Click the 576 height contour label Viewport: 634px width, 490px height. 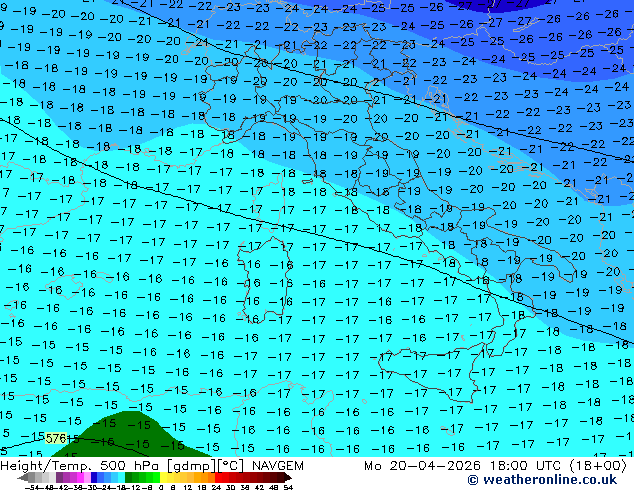[56, 438]
